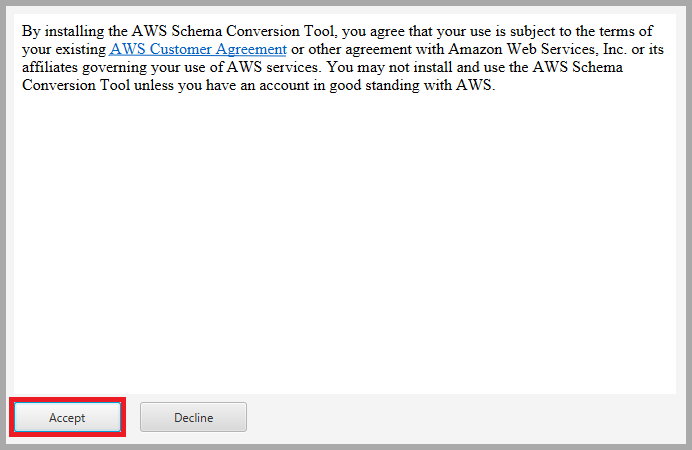This screenshot has width=692, height=450.
Task: View the existing AWS Customer Agreement
Action: tap(198, 49)
